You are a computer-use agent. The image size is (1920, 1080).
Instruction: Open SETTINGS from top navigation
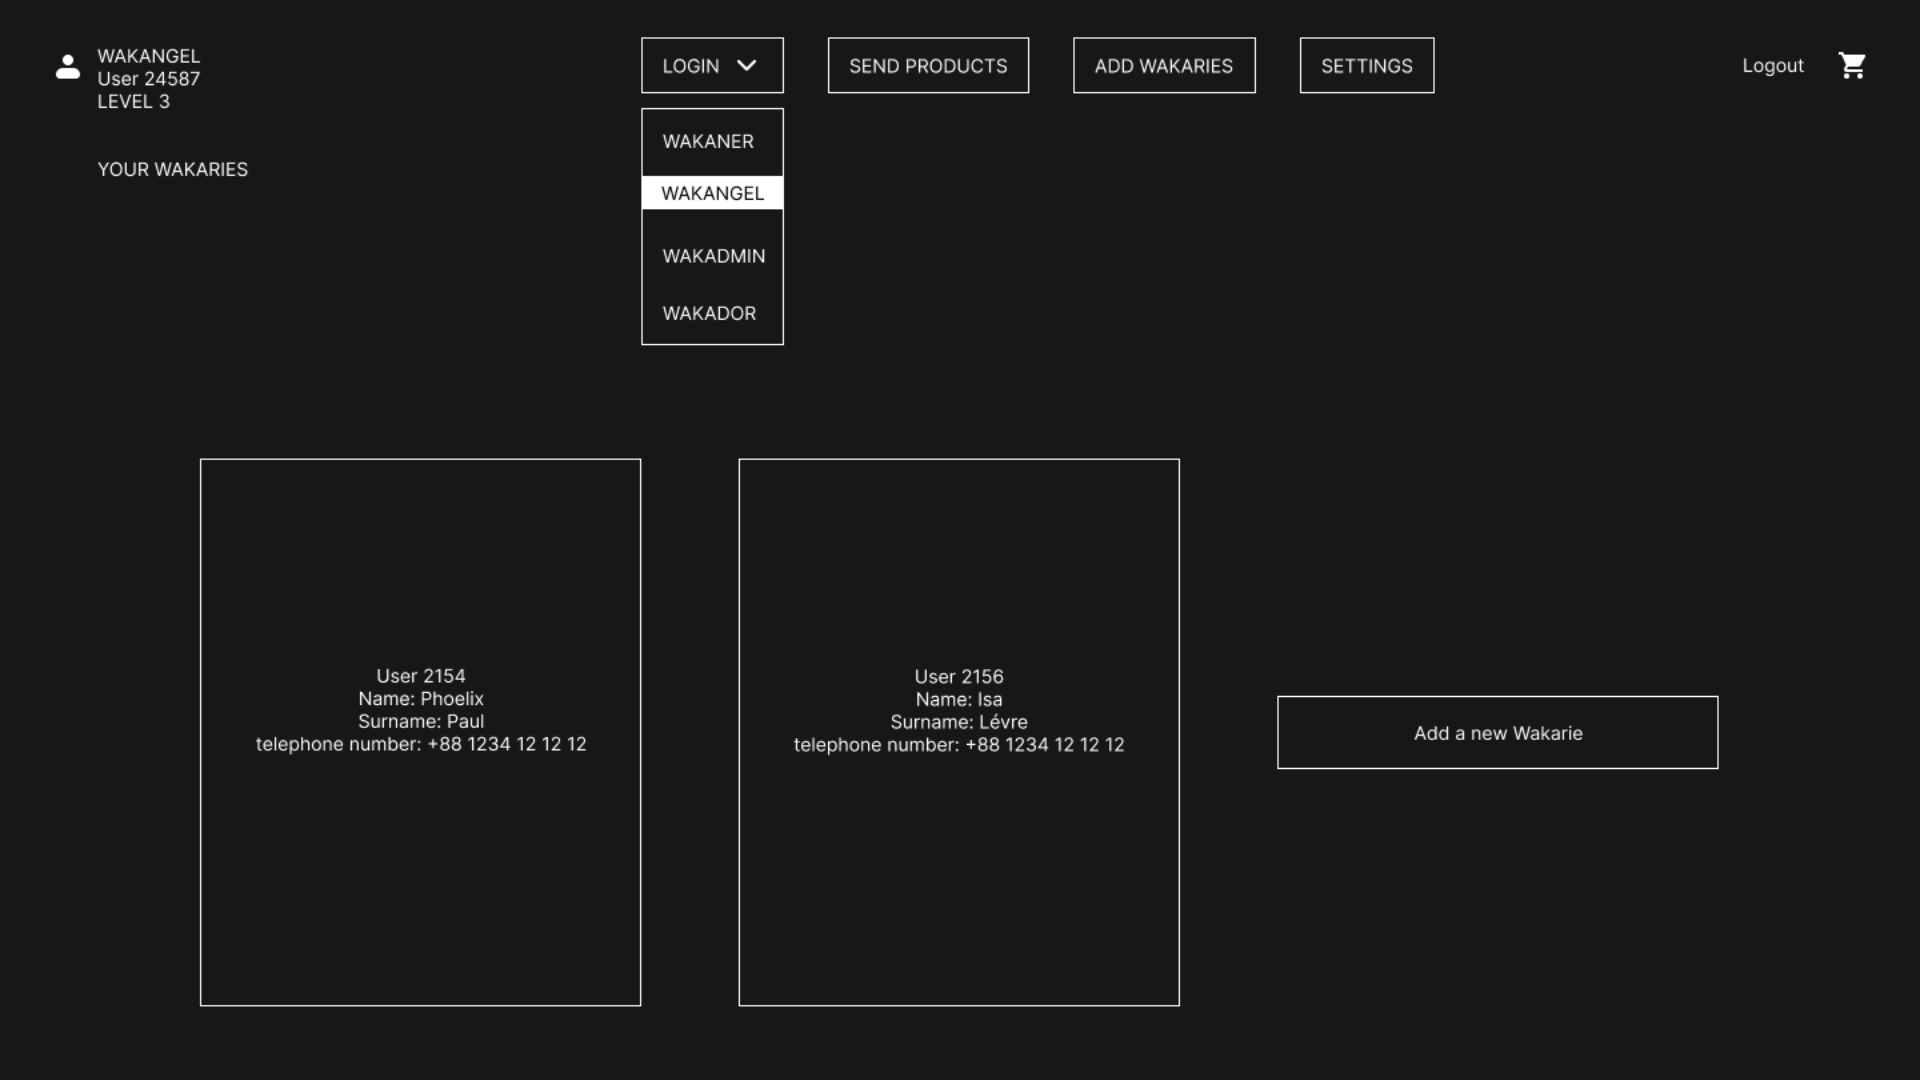tap(1366, 66)
